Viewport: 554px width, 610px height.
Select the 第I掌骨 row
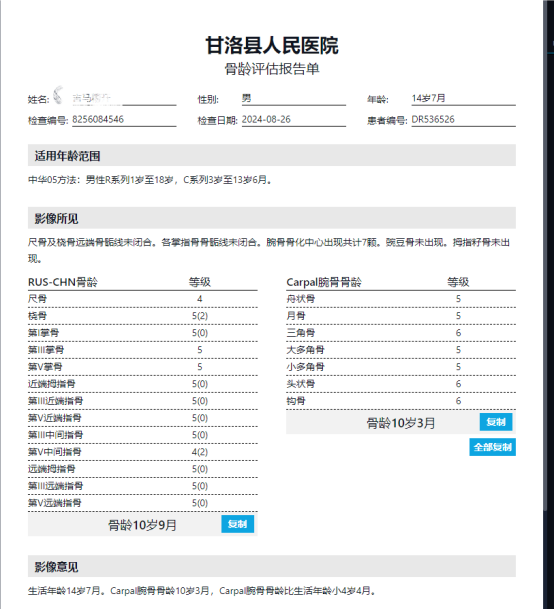143,333
